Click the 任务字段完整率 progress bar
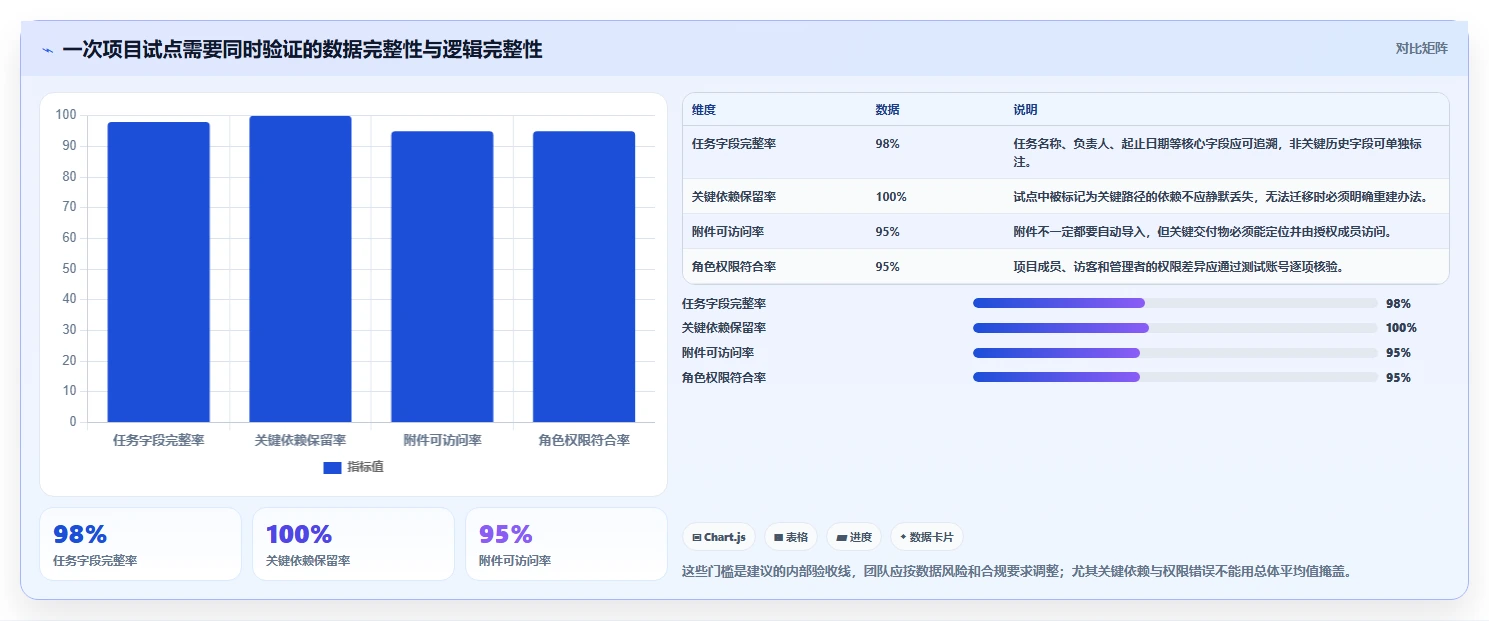 (1175, 303)
